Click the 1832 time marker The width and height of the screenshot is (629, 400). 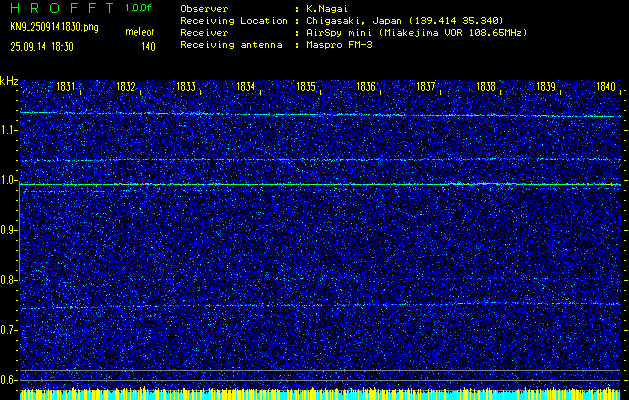(126, 86)
